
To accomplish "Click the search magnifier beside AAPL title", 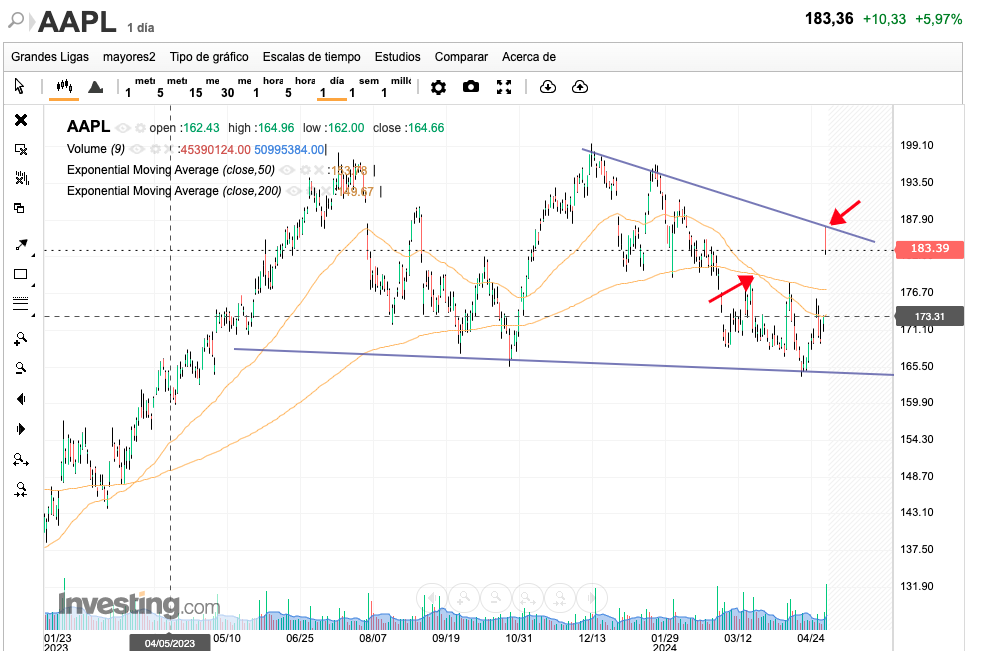I will click(x=16, y=20).
